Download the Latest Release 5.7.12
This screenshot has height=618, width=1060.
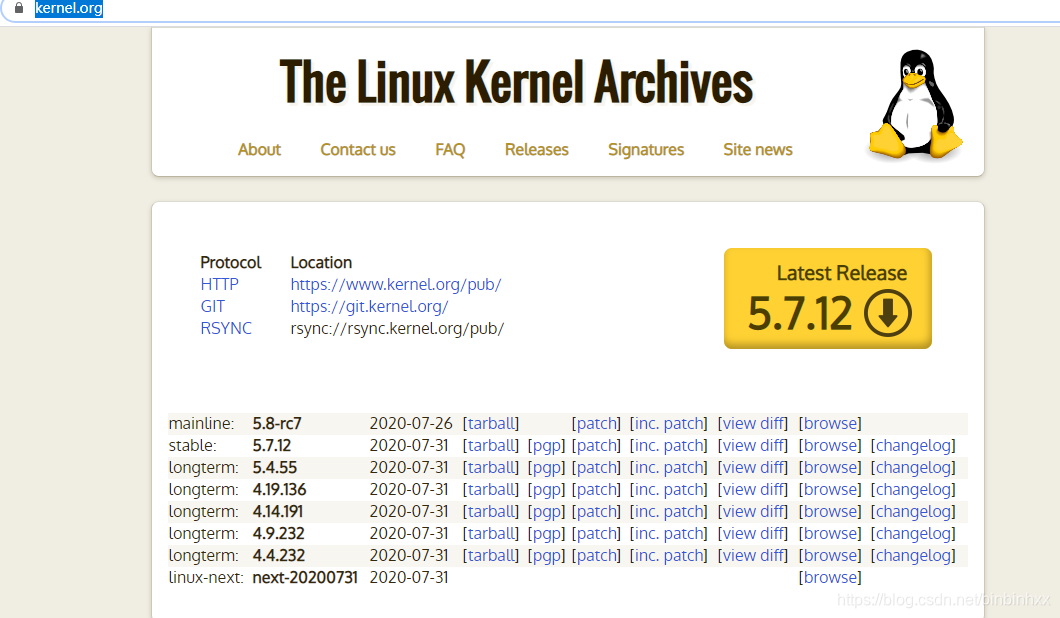827,298
